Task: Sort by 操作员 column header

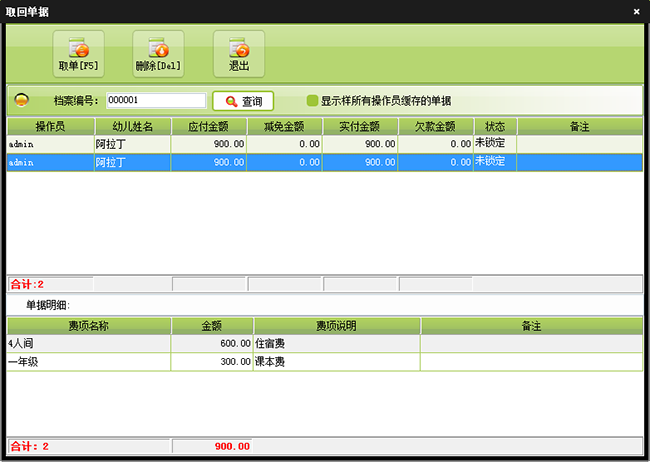Action: tap(51, 127)
